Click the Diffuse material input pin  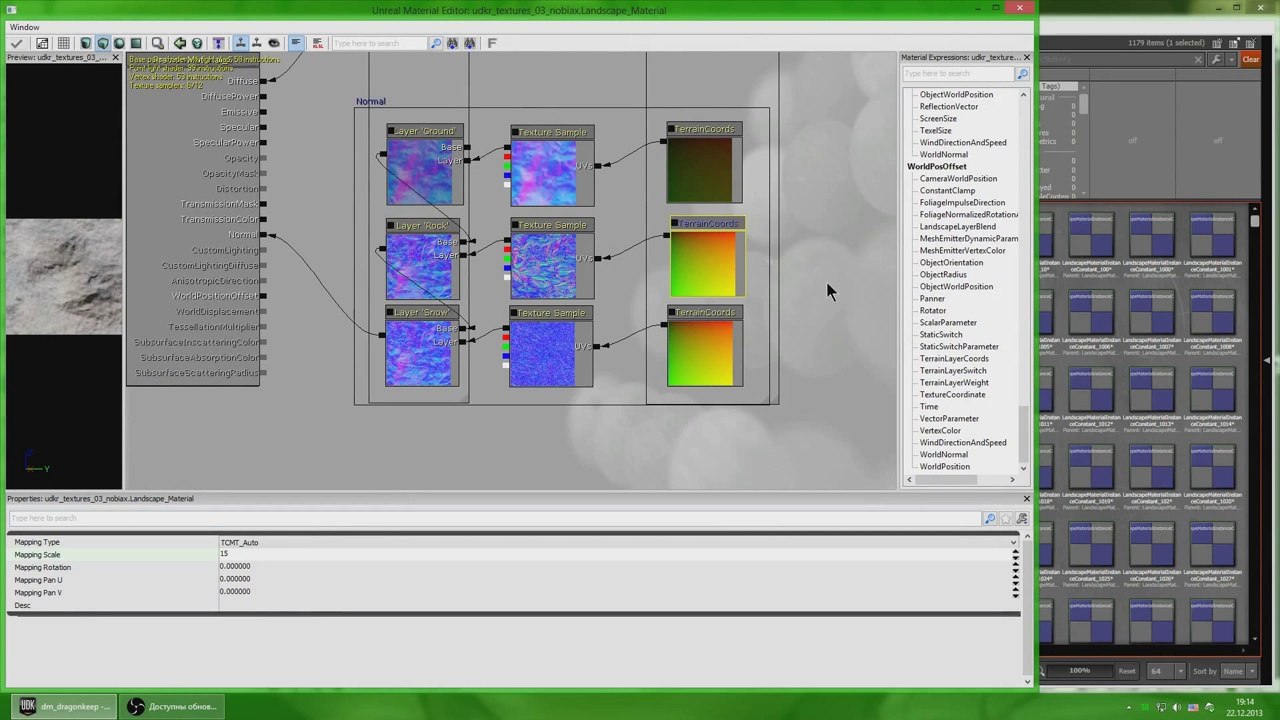click(x=263, y=81)
